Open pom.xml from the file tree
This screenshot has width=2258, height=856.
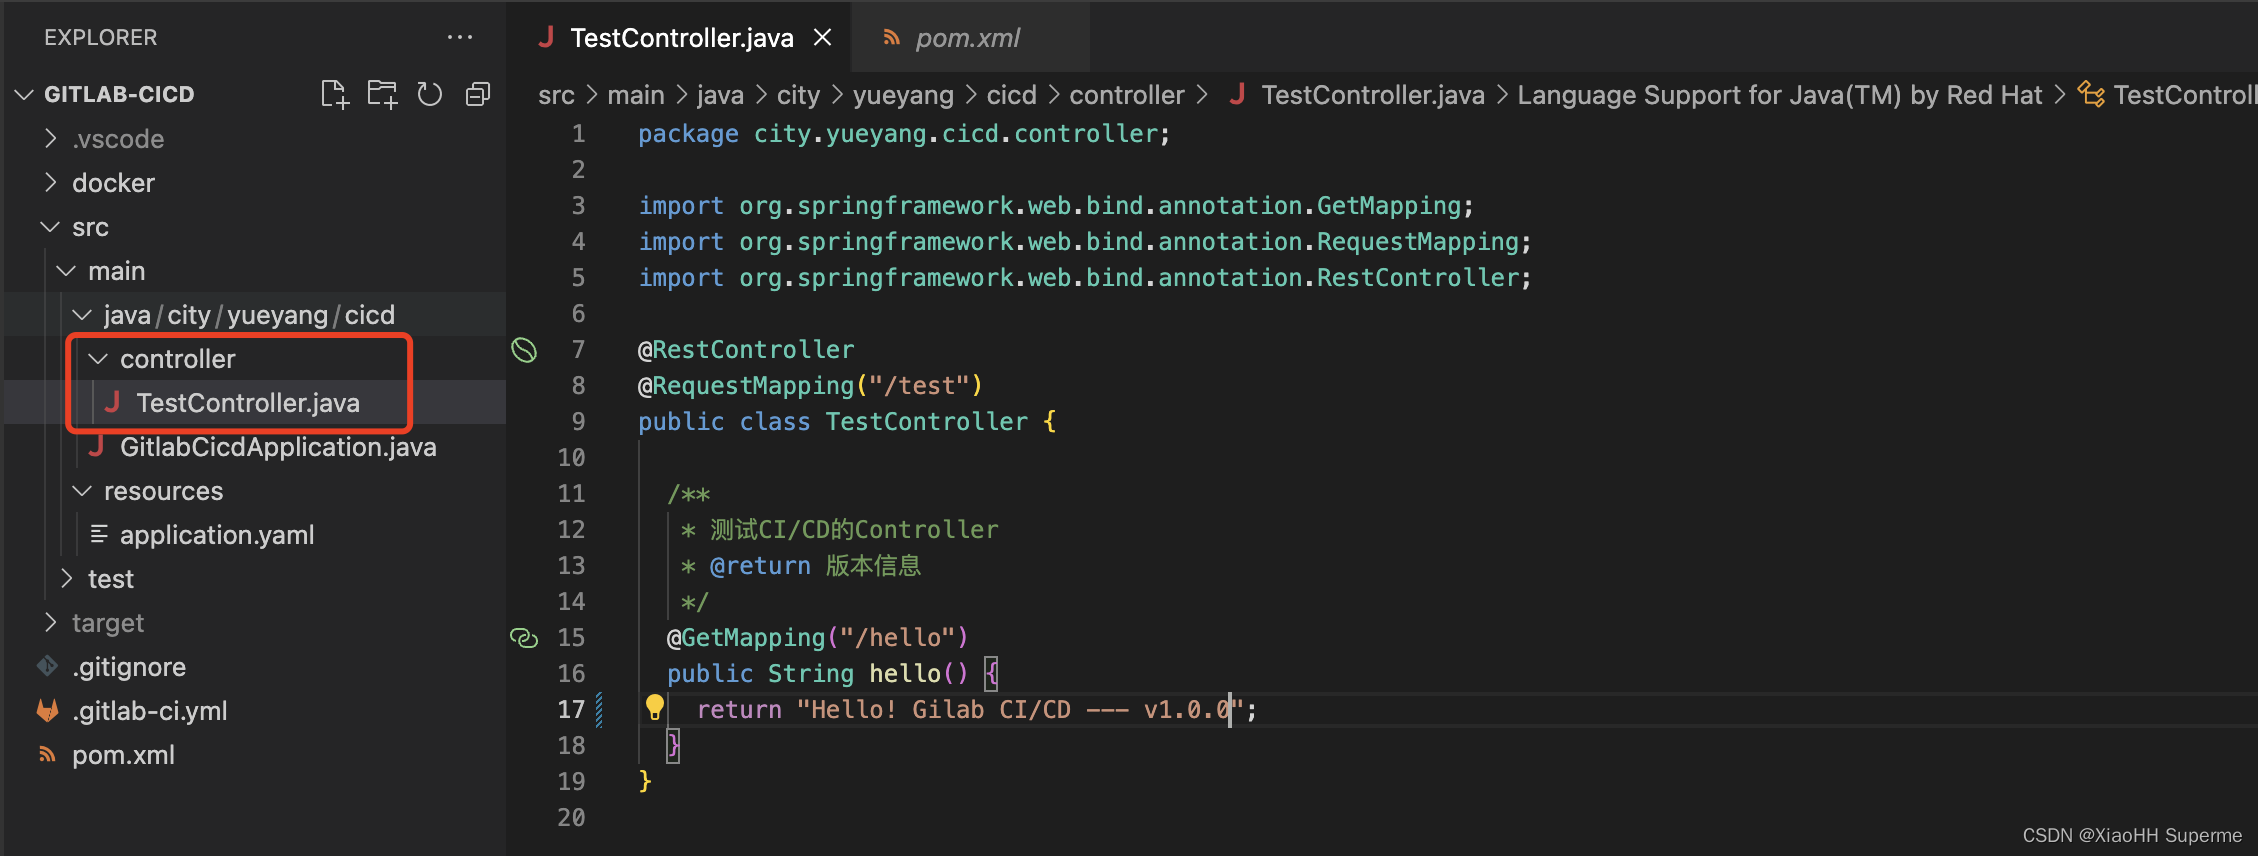click(x=123, y=755)
